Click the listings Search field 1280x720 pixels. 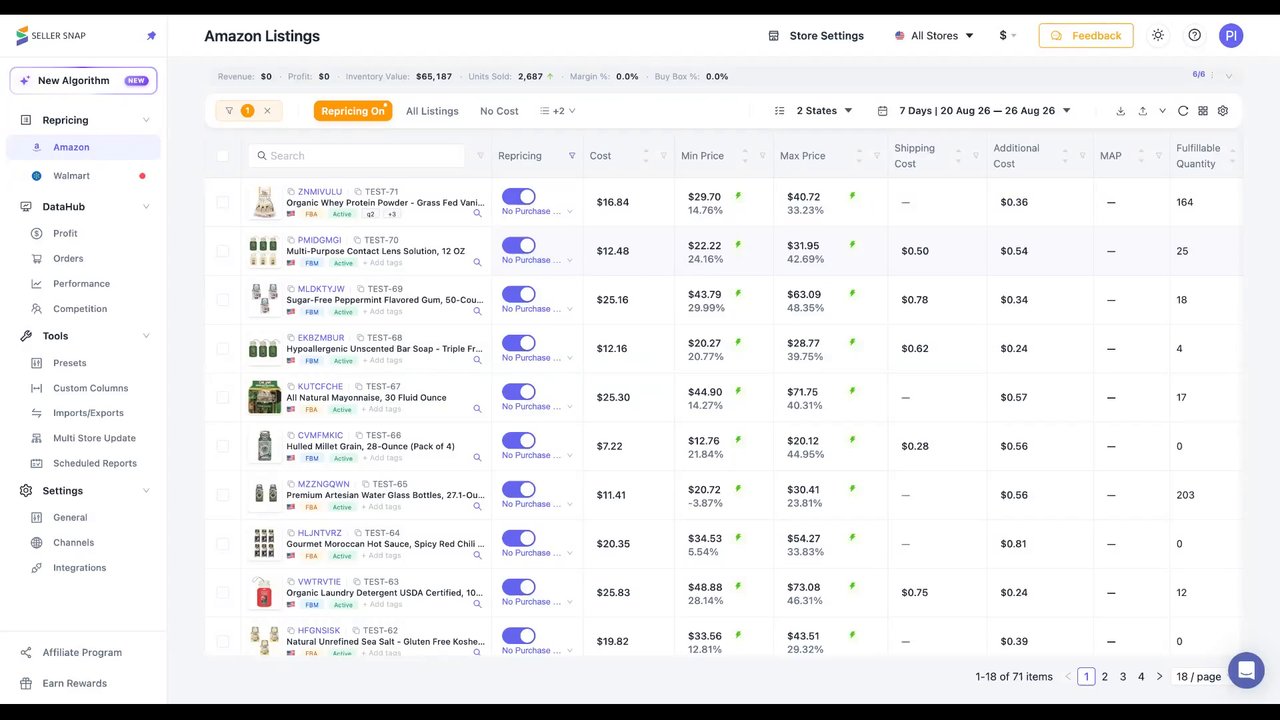(x=357, y=156)
